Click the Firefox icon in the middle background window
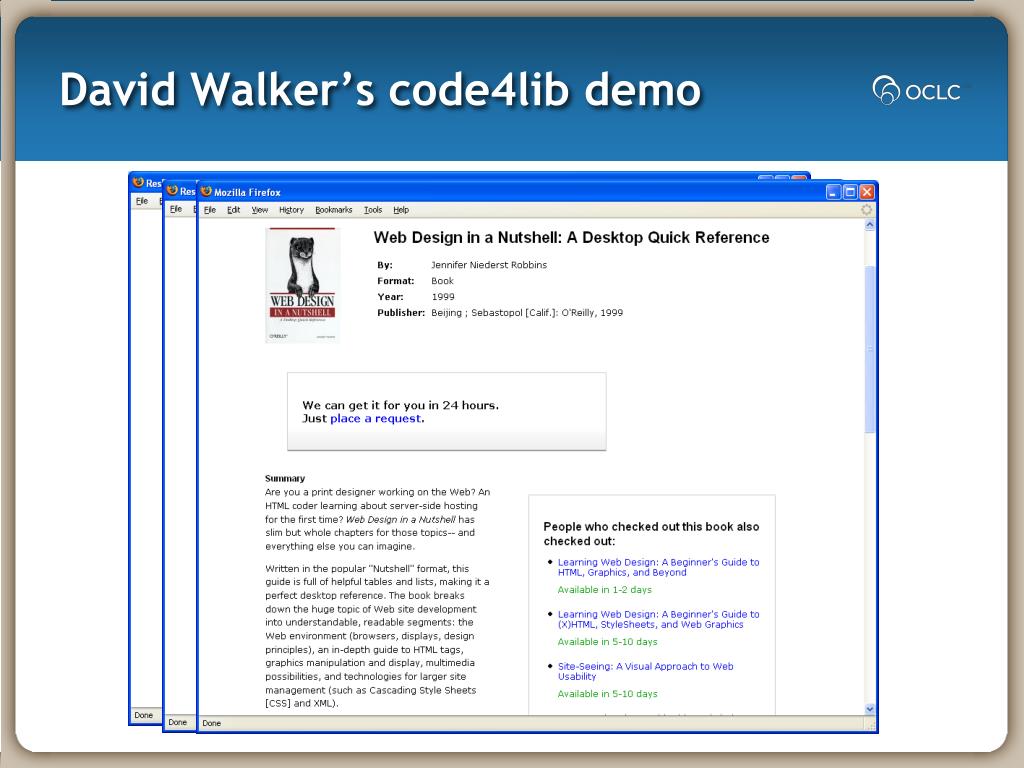1024x768 pixels. coord(172,190)
